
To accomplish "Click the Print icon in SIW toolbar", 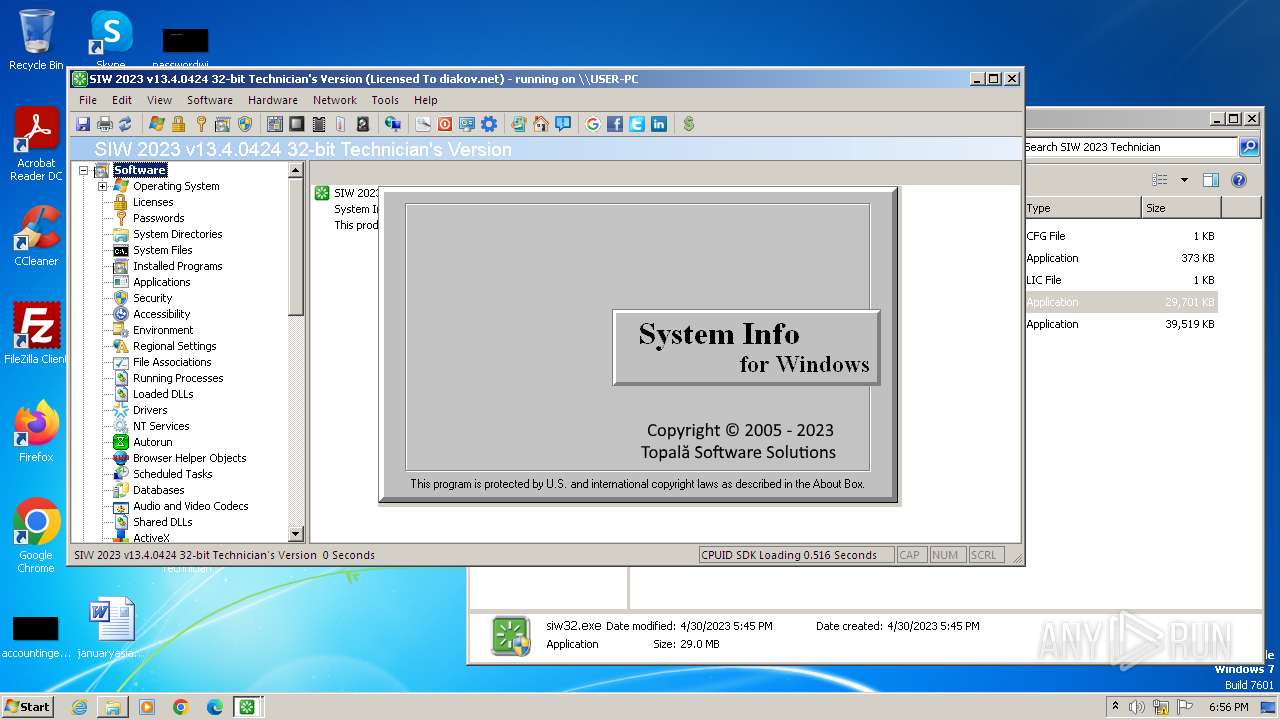I will [104, 124].
